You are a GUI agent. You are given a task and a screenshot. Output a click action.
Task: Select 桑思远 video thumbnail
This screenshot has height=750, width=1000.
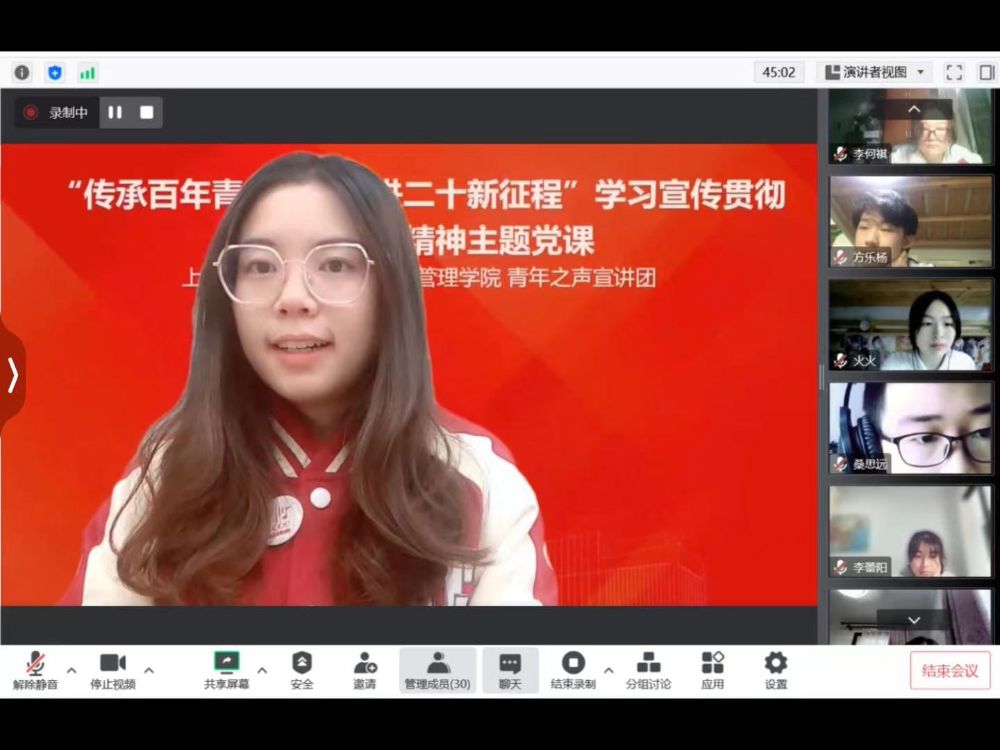pos(910,428)
